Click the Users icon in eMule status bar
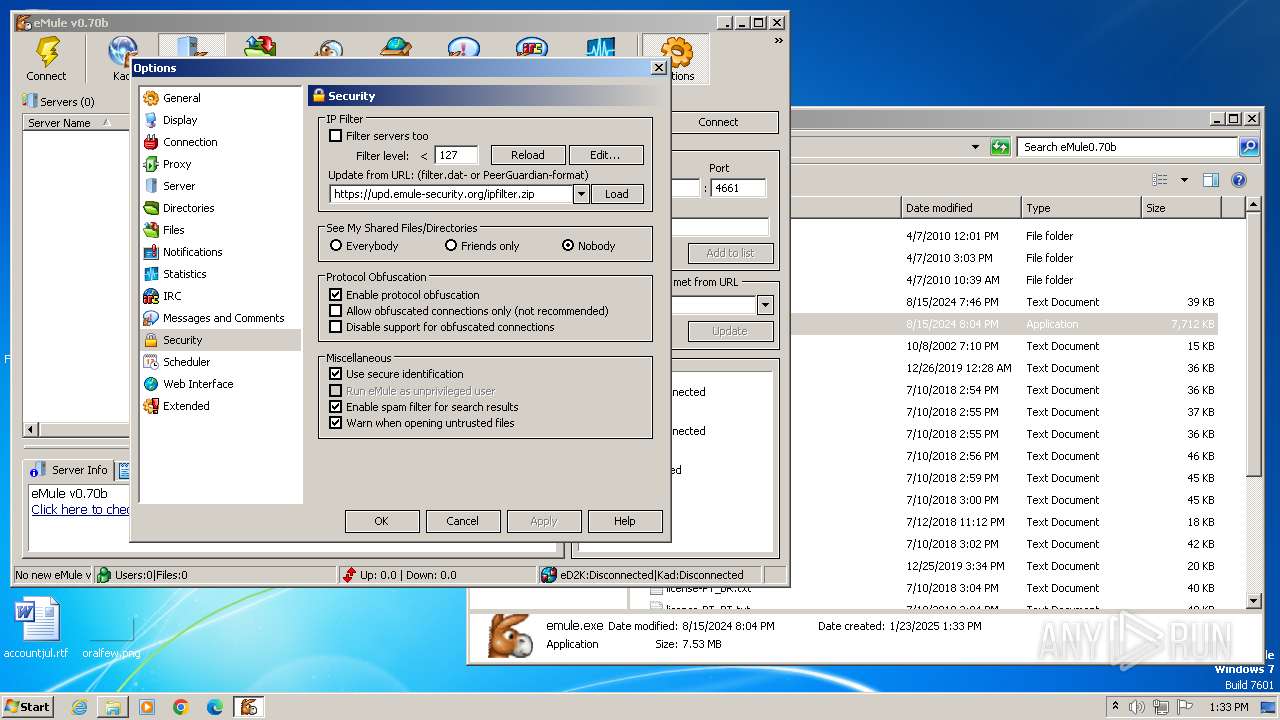The width and height of the screenshot is (1280, 720). coord(104,575)
